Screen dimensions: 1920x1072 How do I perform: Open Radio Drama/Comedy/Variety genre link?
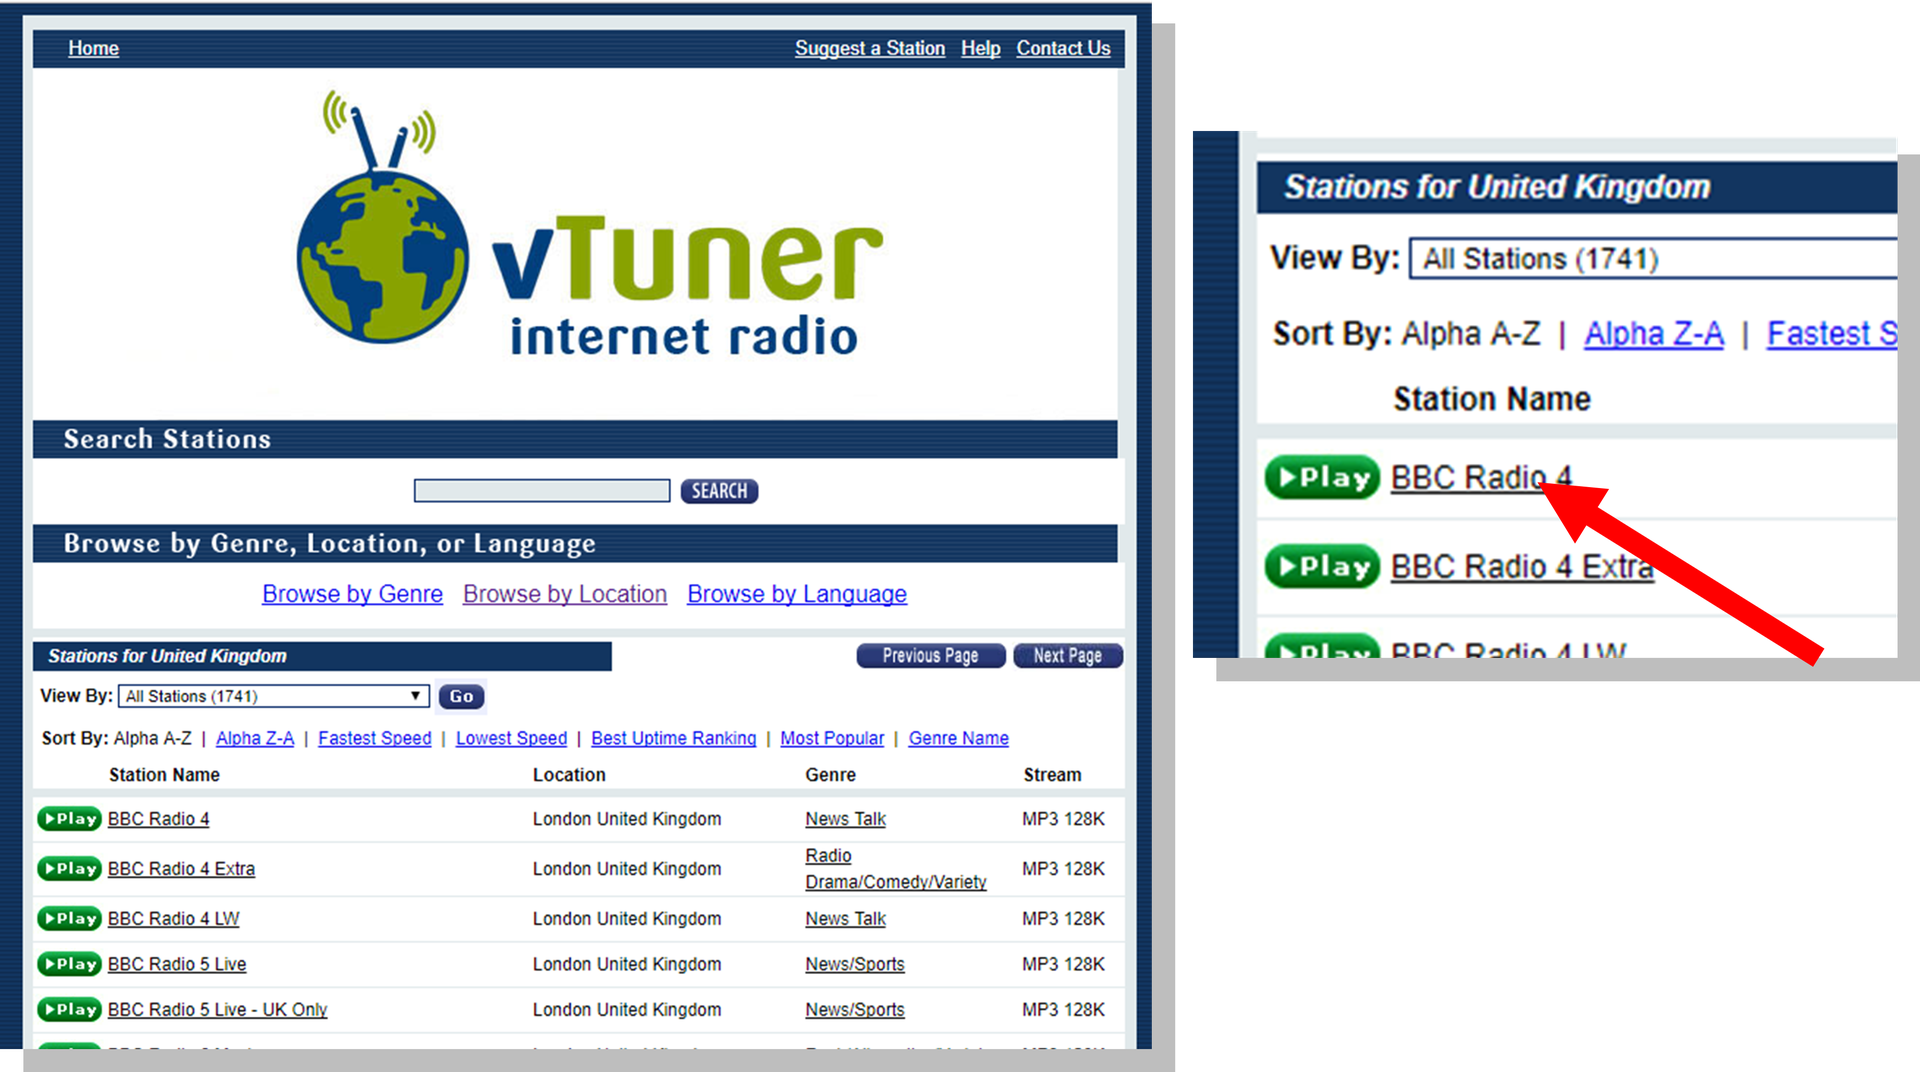(x=896, y=869)
